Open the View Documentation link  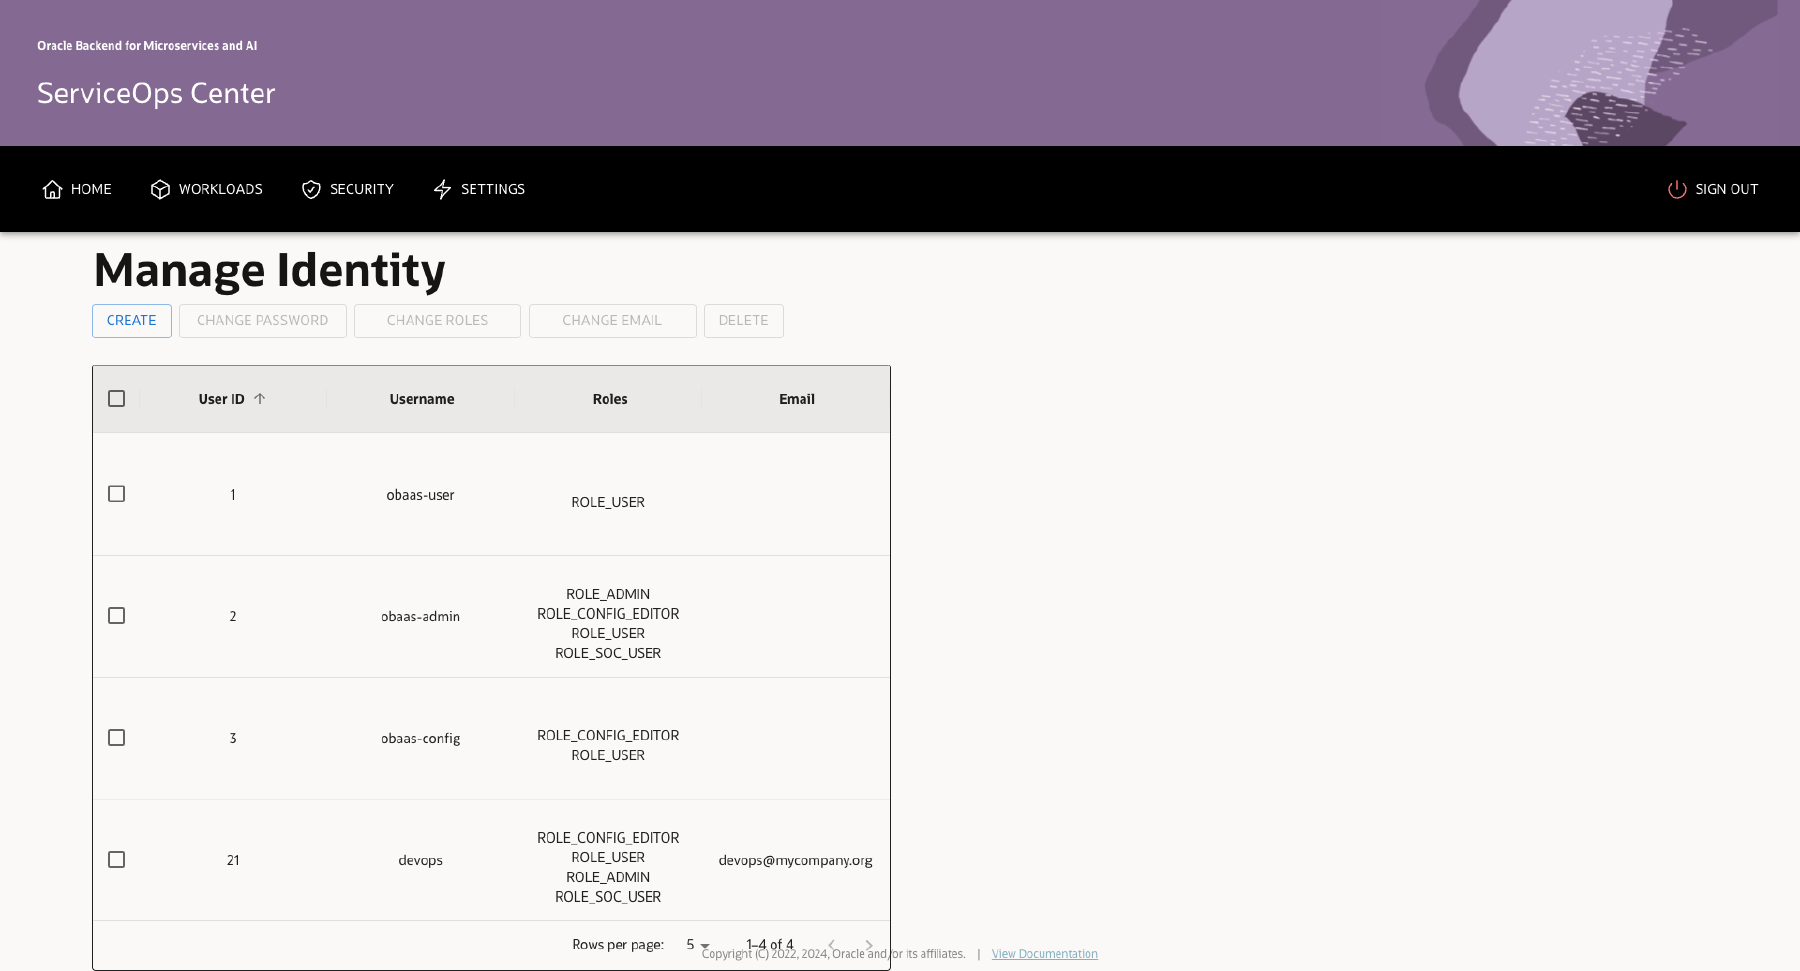[1044, 953]
